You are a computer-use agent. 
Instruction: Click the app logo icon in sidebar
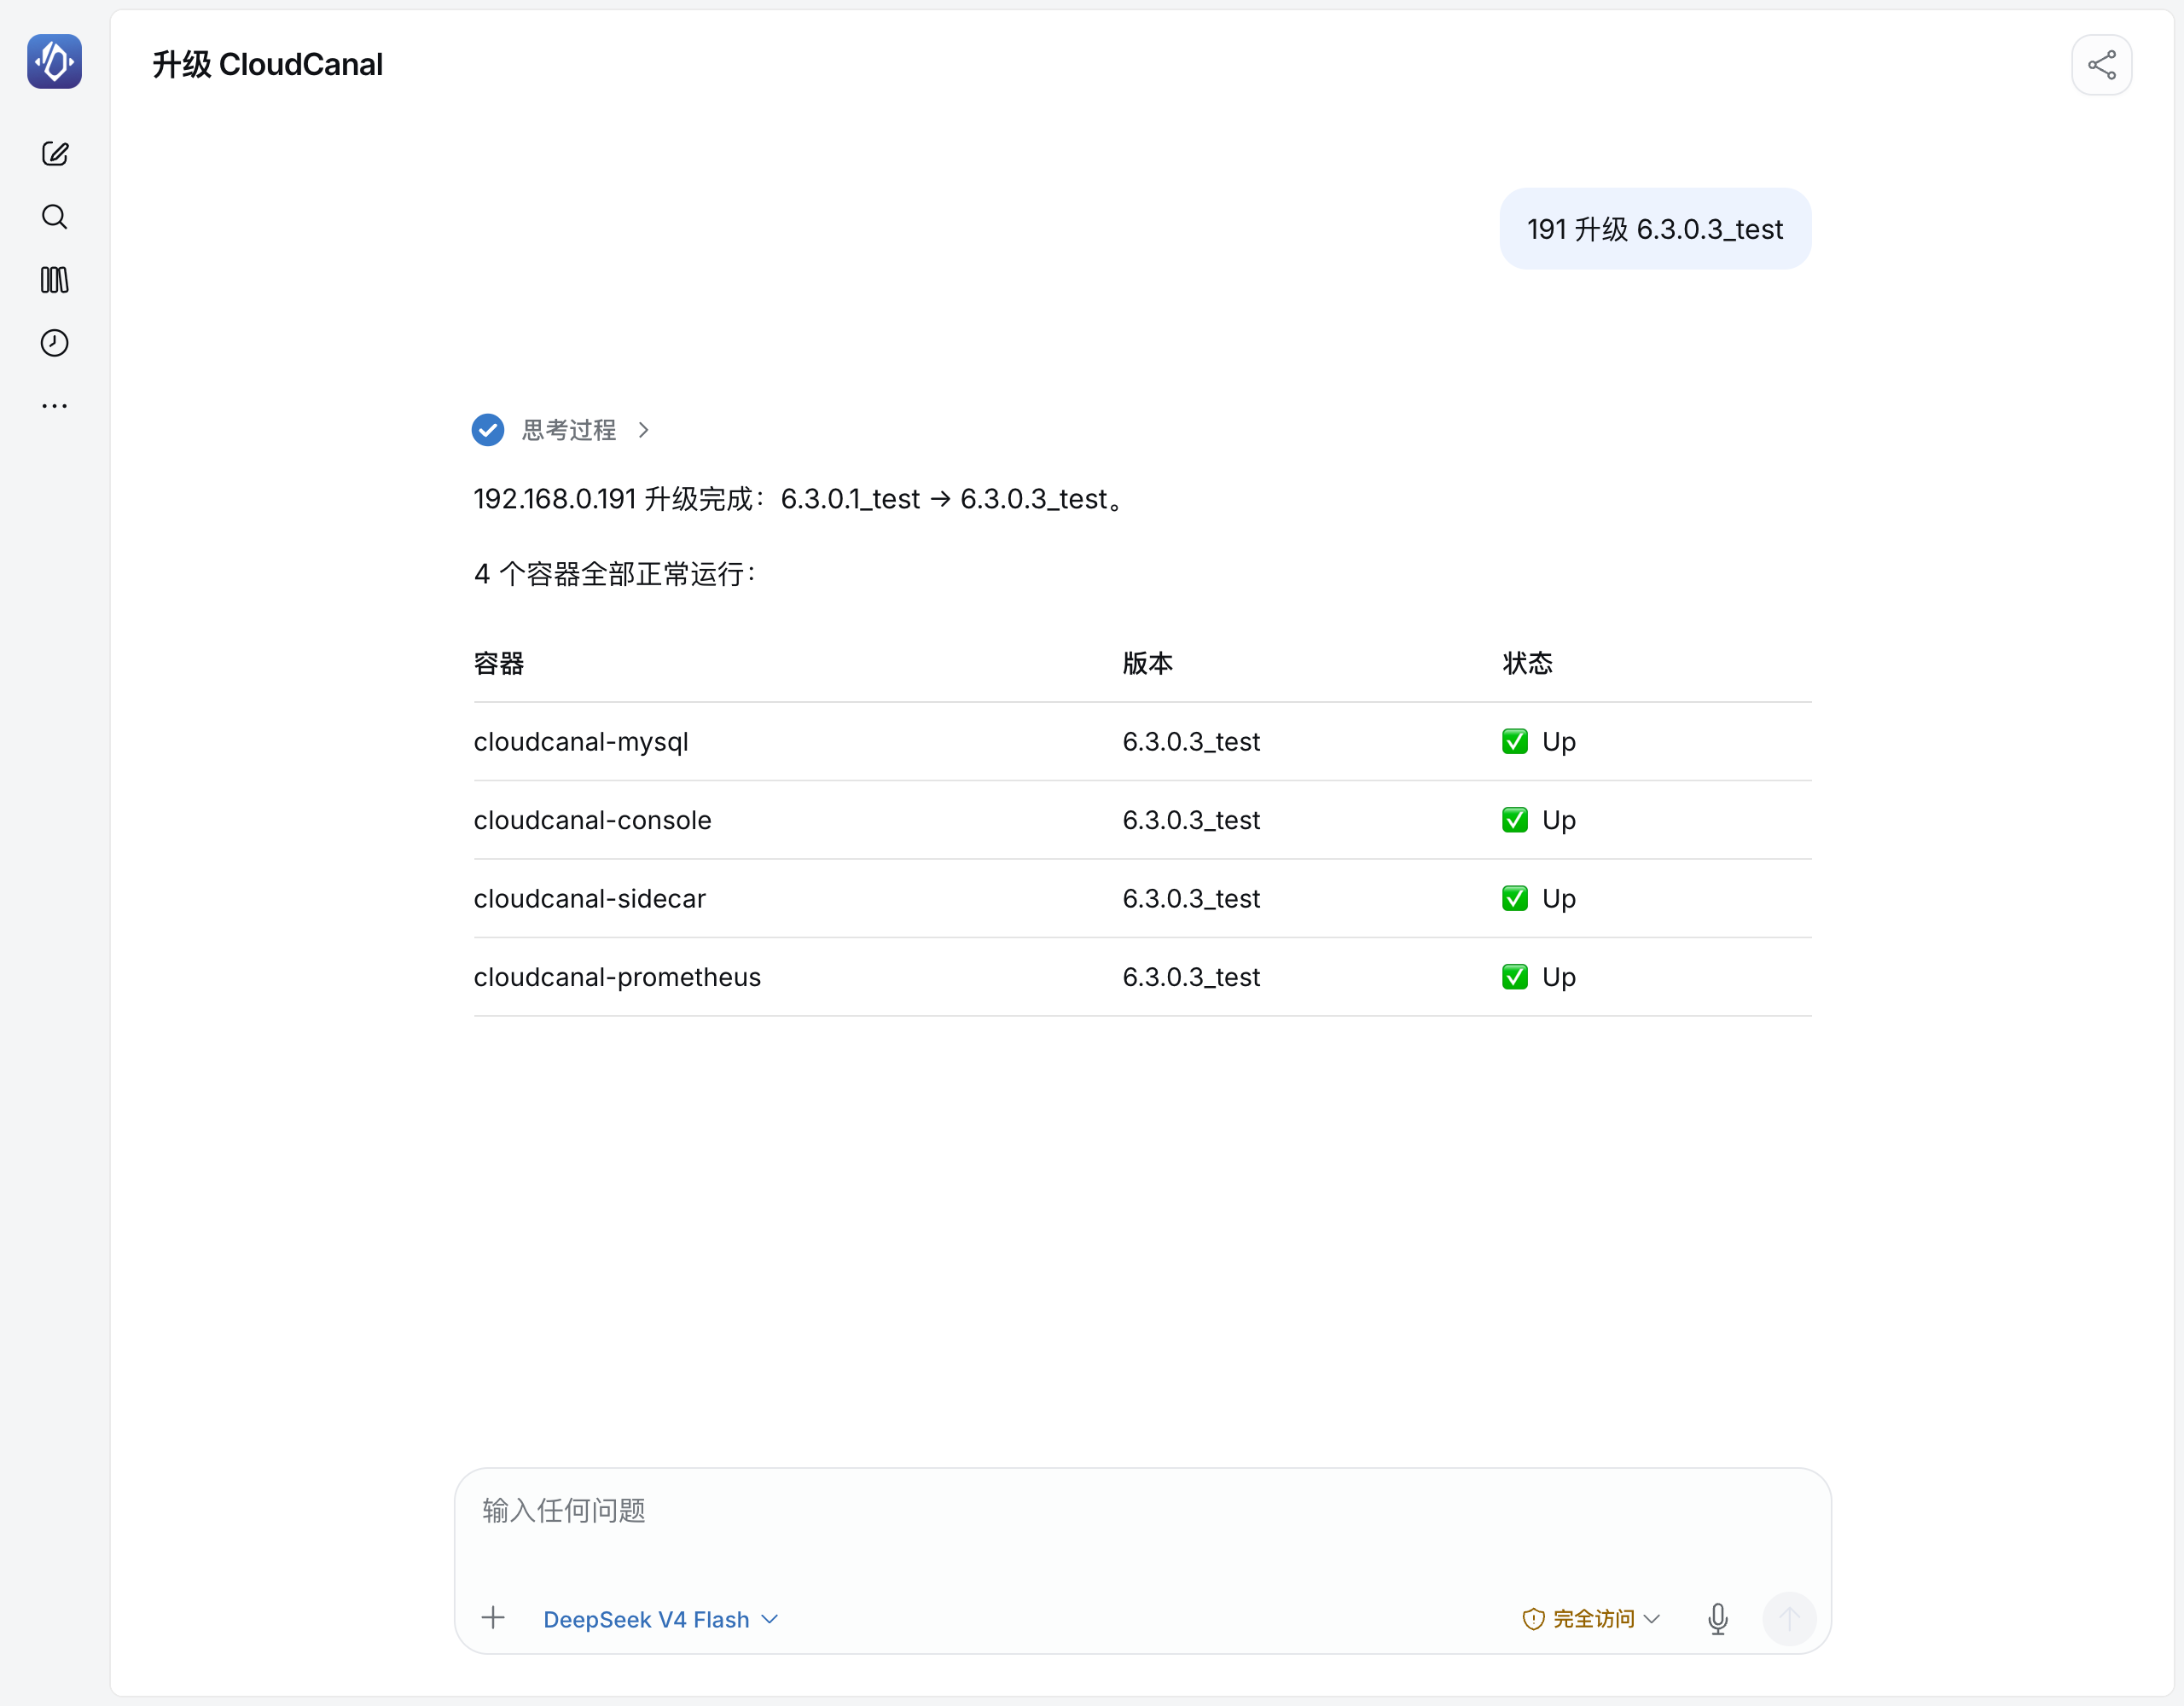click(x=55, y=62)
